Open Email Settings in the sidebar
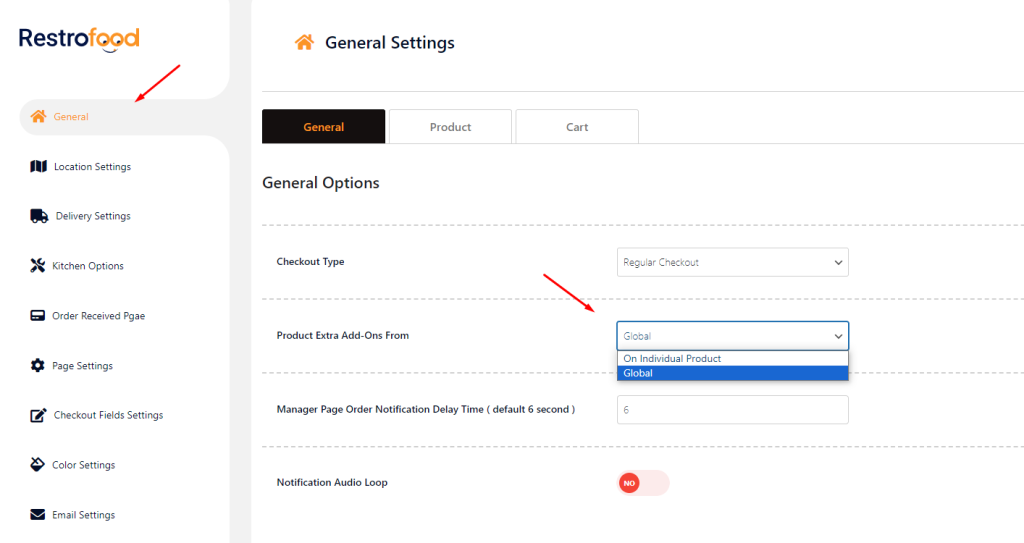This screenshot has height=543, width=1024. coord(84,515)
